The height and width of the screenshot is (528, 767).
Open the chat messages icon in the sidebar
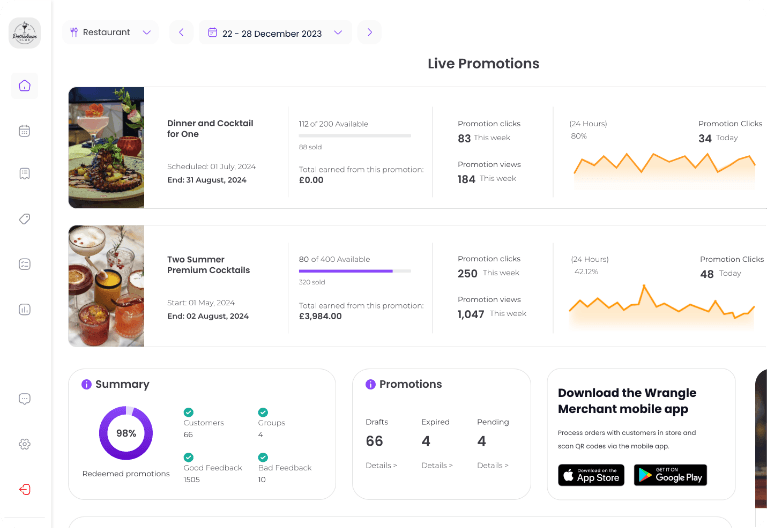point(25,399)
